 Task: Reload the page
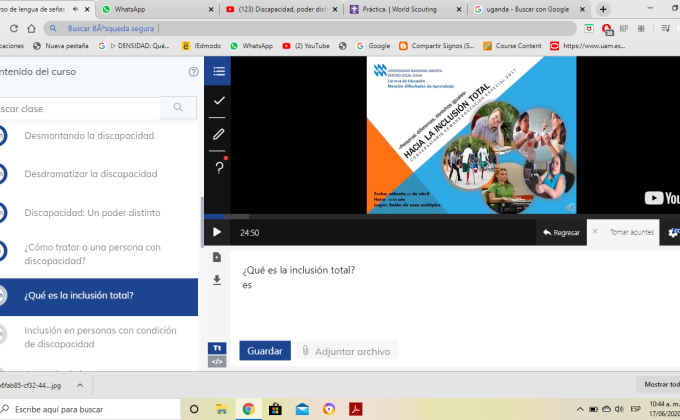pos(14,29)
